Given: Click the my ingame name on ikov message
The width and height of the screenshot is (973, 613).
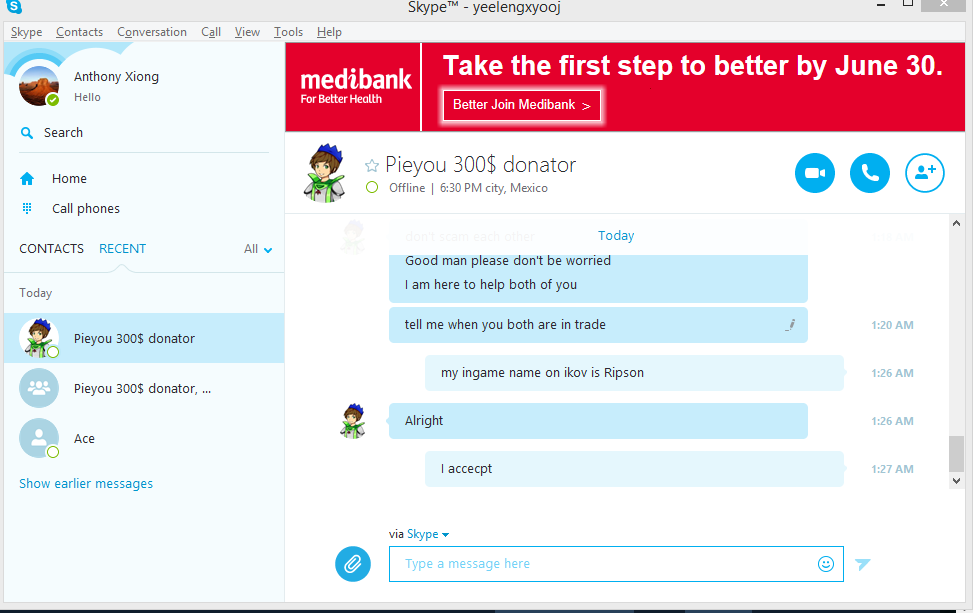Looking at the screenshot, I should [x=634, y=373].
